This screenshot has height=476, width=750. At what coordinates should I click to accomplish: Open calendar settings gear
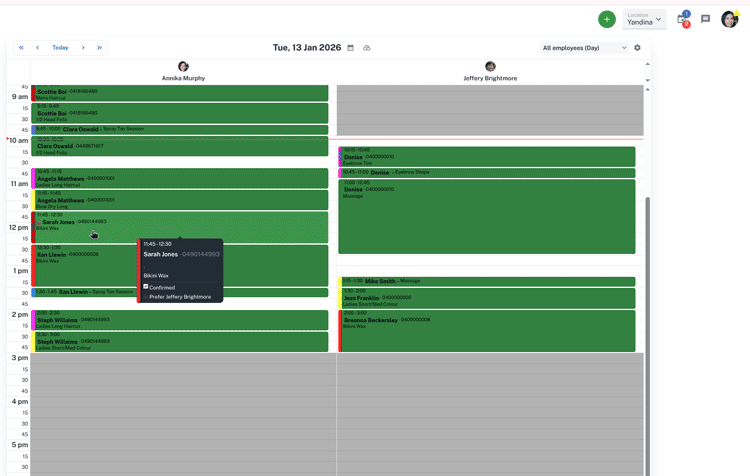(x=637, y=48)
